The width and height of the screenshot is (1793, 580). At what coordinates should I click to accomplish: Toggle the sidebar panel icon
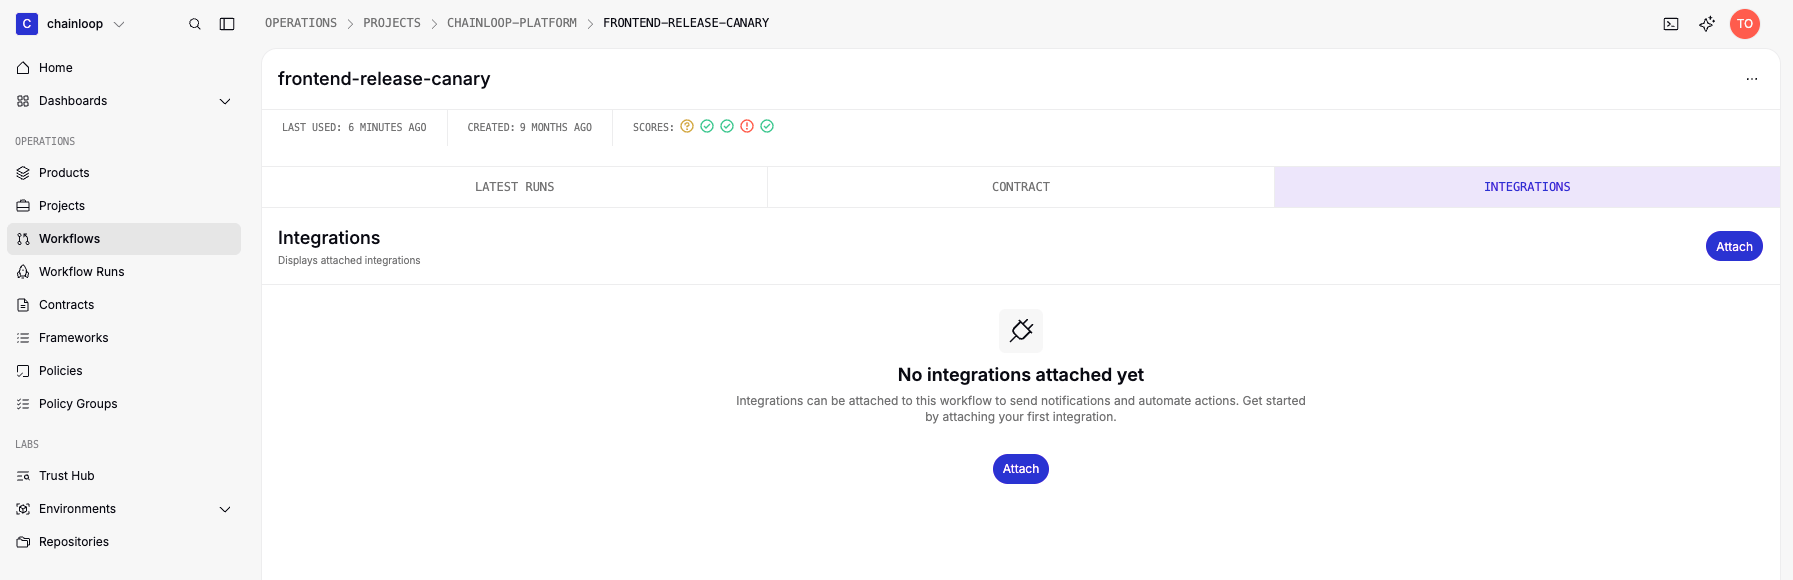coord(227,24)
